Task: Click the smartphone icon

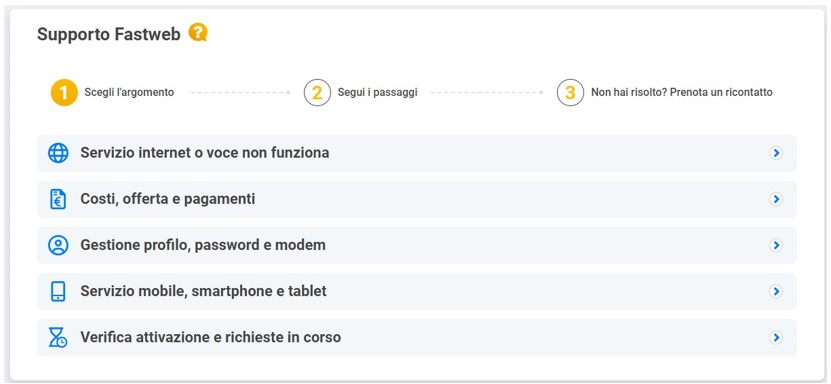Action: pyautogui.click(x=58, y=291)
